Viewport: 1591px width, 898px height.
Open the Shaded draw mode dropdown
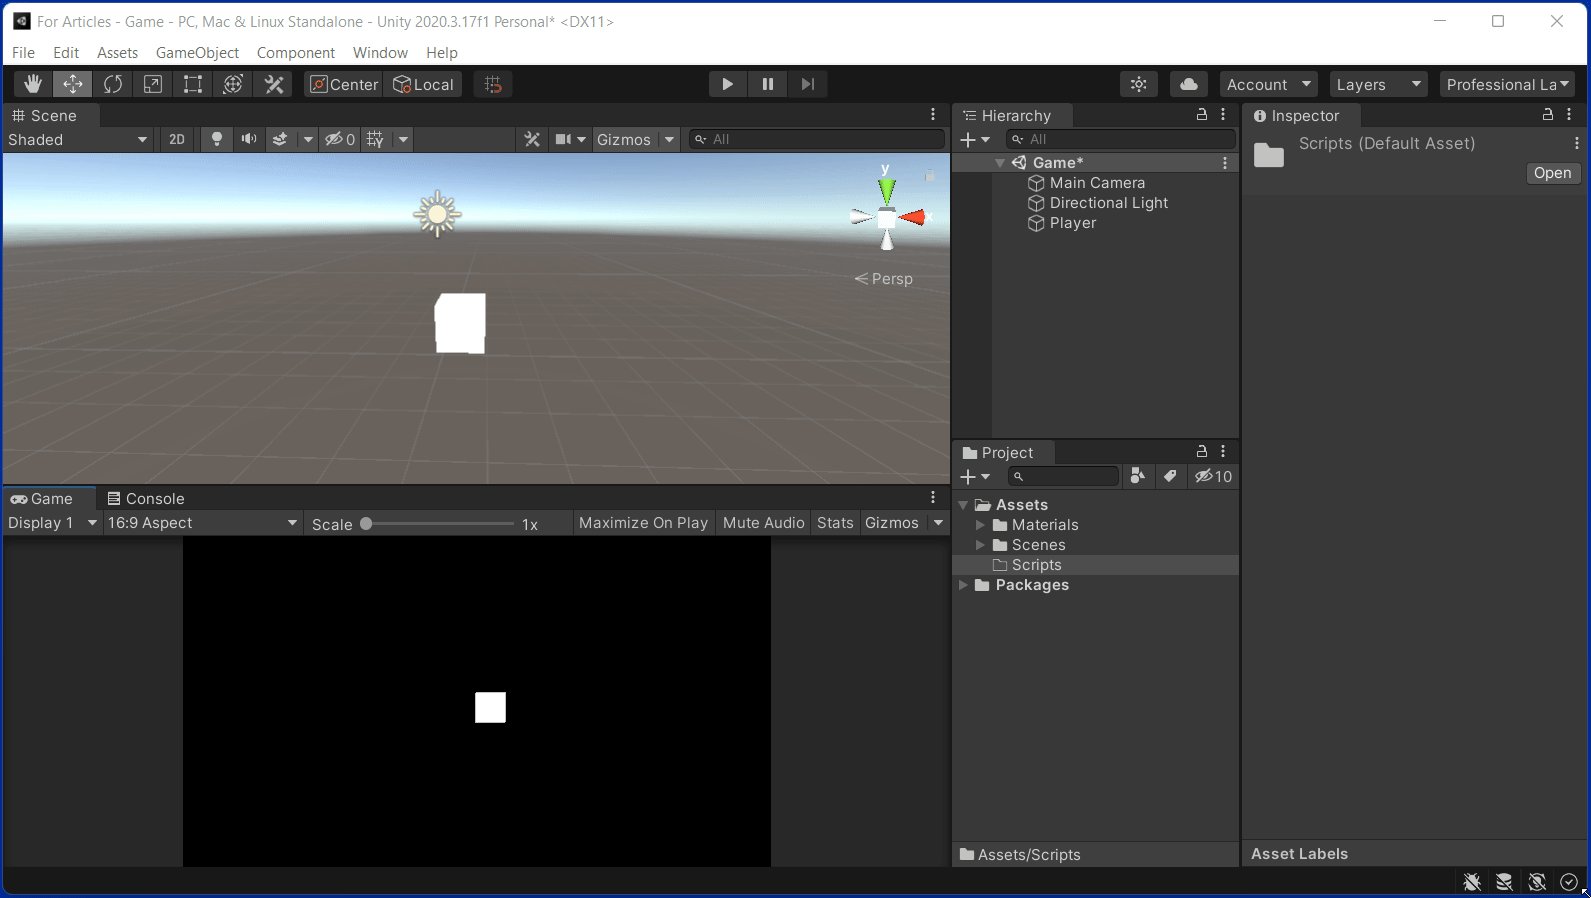(x=78, y=140)
